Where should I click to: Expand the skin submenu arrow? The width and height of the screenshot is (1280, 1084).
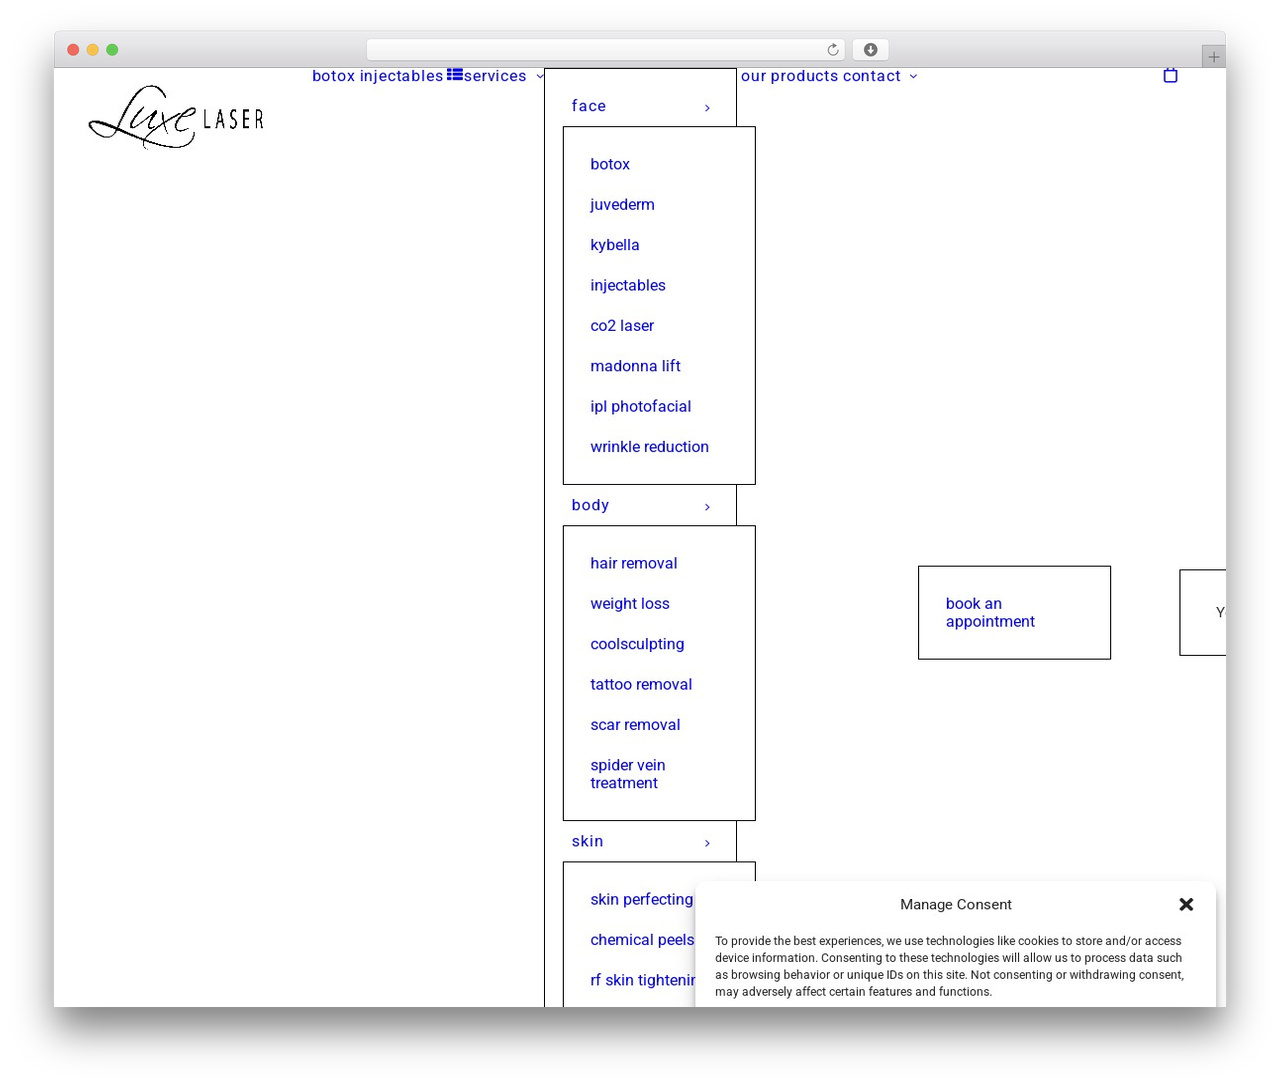click(707, 842)
